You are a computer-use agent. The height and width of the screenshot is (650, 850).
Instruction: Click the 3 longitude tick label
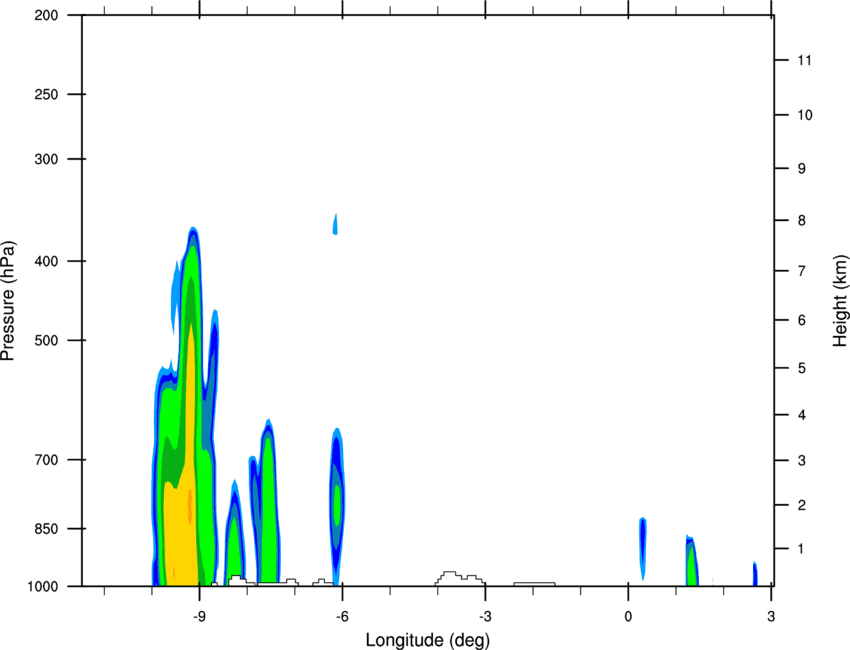click(771, 617)
